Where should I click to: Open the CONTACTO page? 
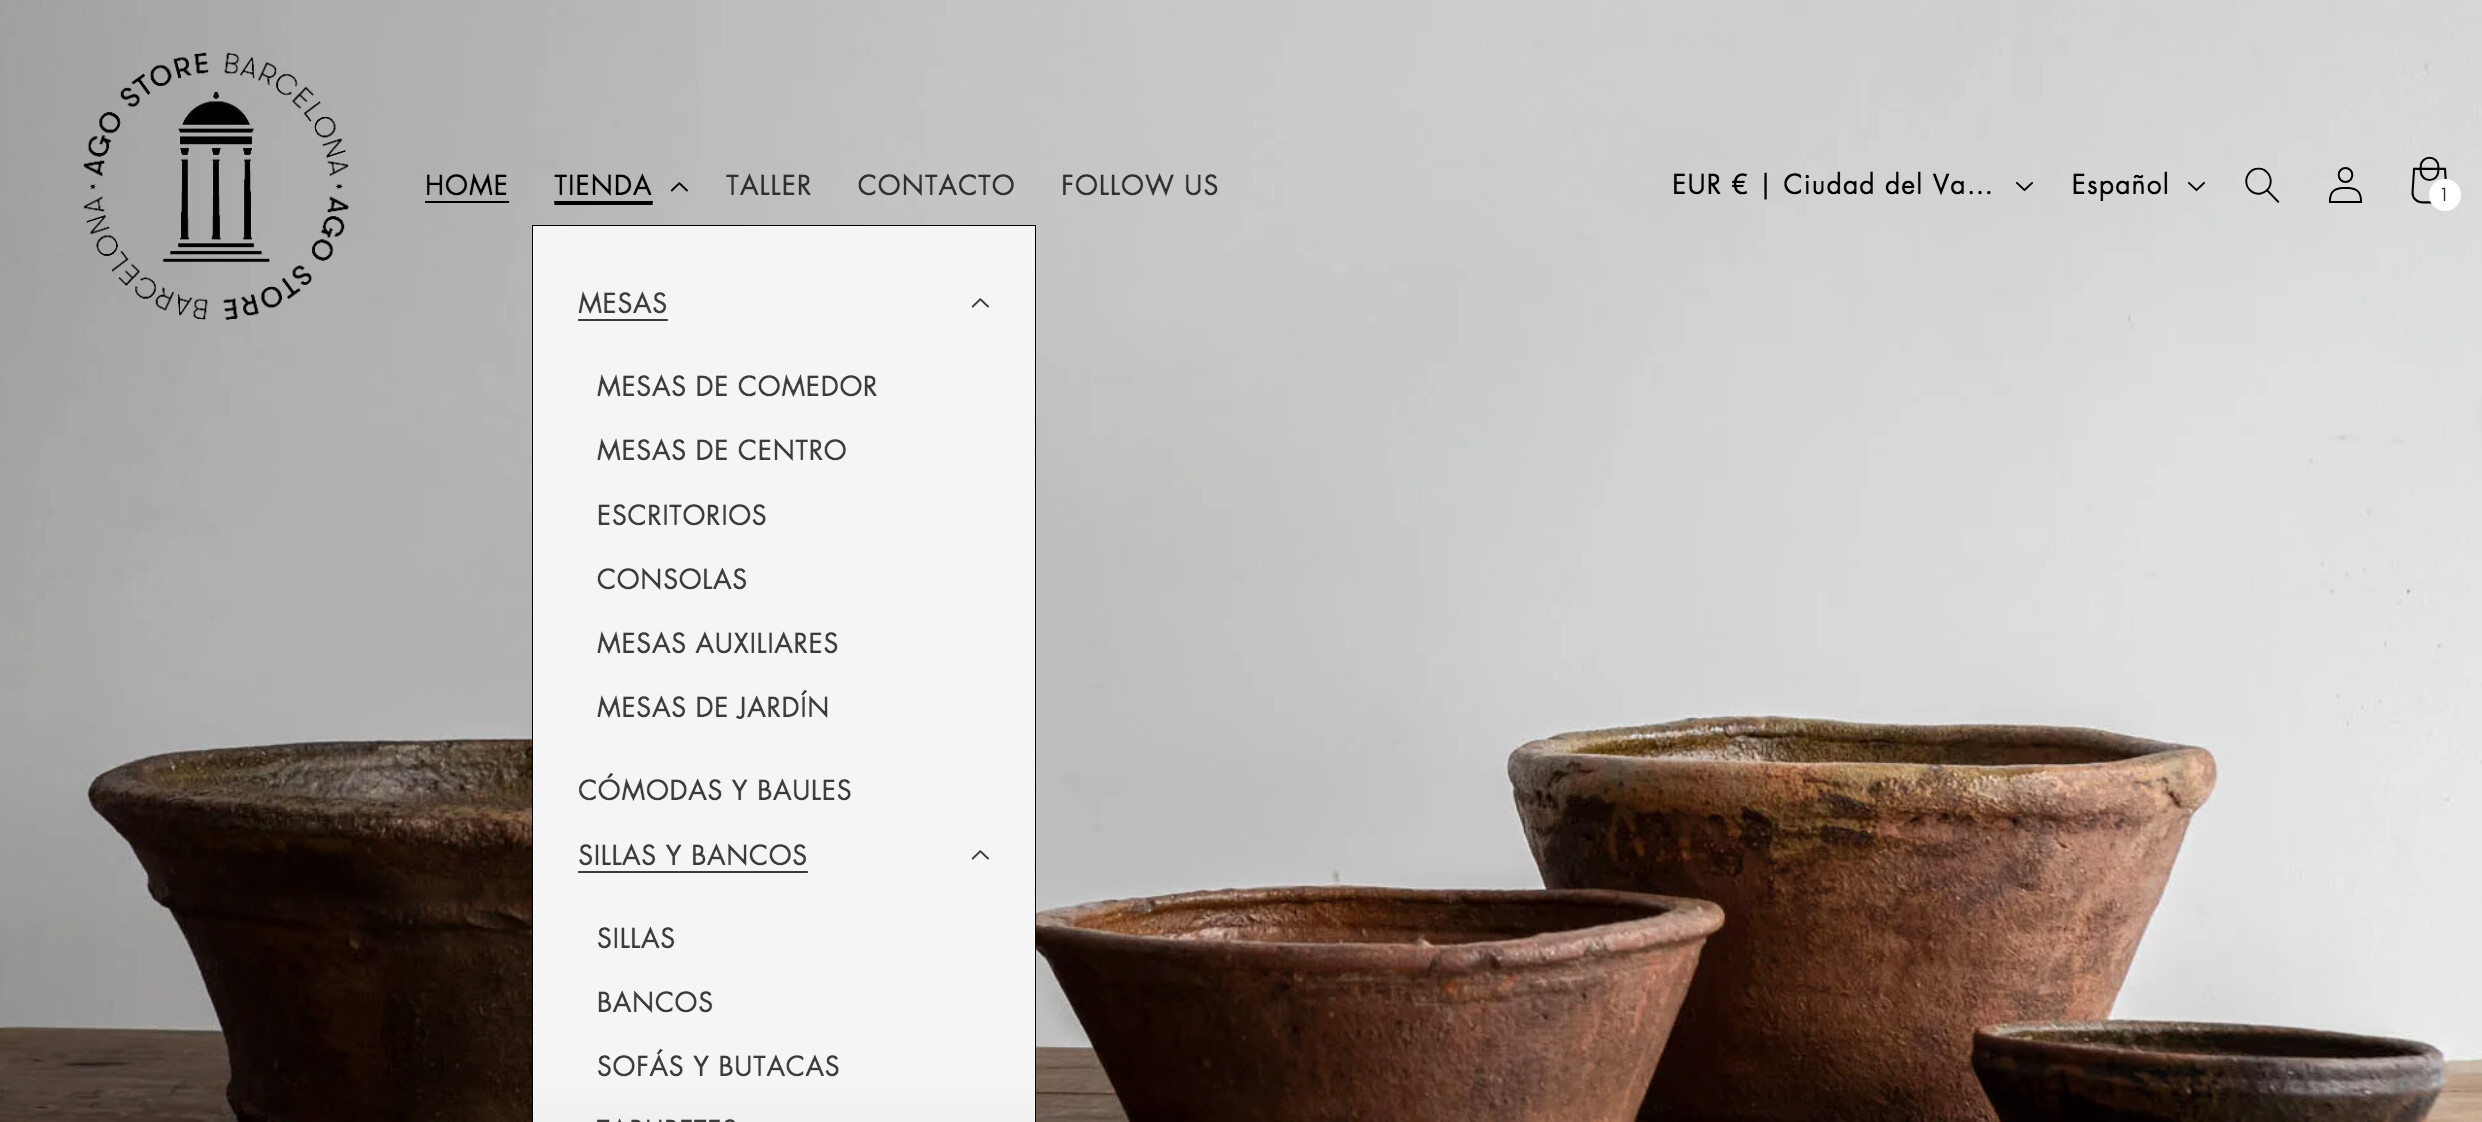click(x=936, y=186)
